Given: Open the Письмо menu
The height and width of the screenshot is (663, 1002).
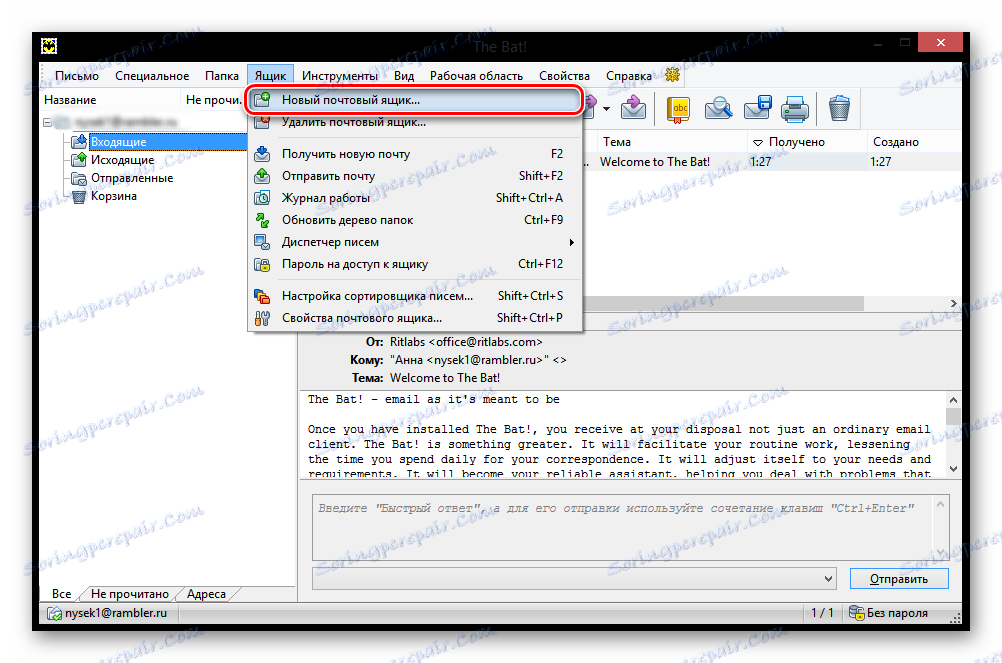Looking at the screenshot, I should coord(77,76).
